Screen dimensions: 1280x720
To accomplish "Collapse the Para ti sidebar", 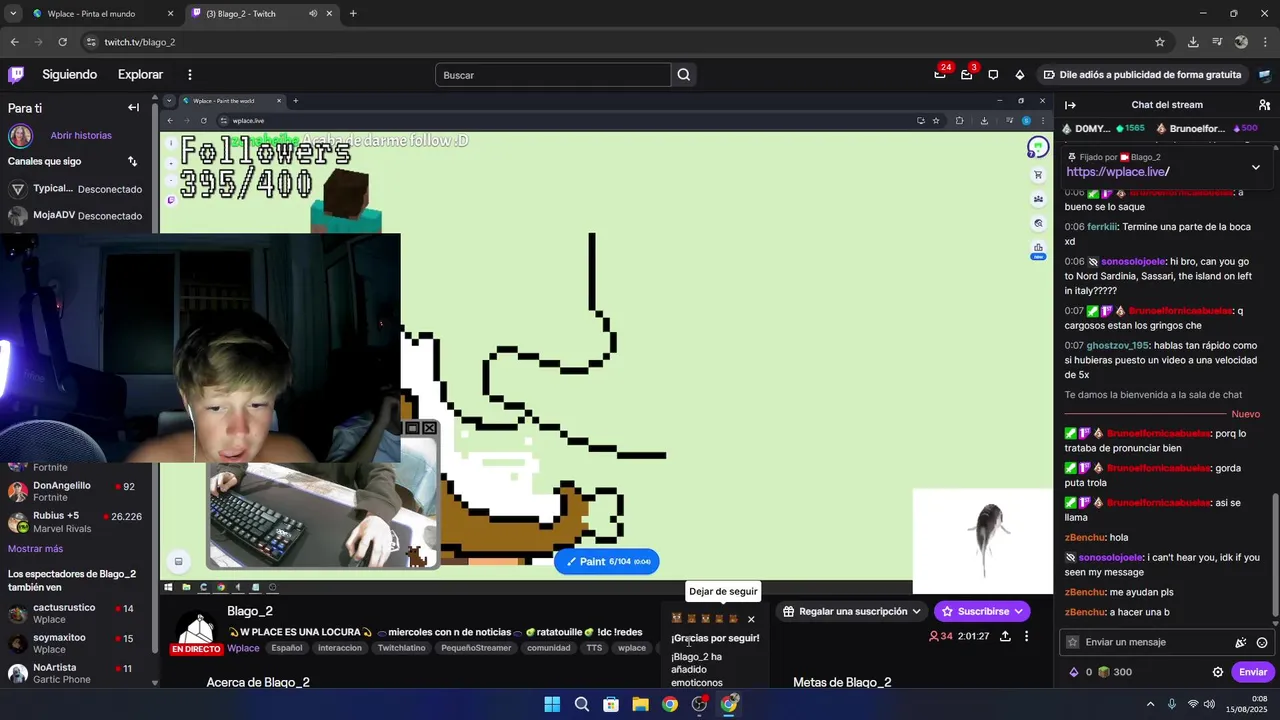I will 133,107.
